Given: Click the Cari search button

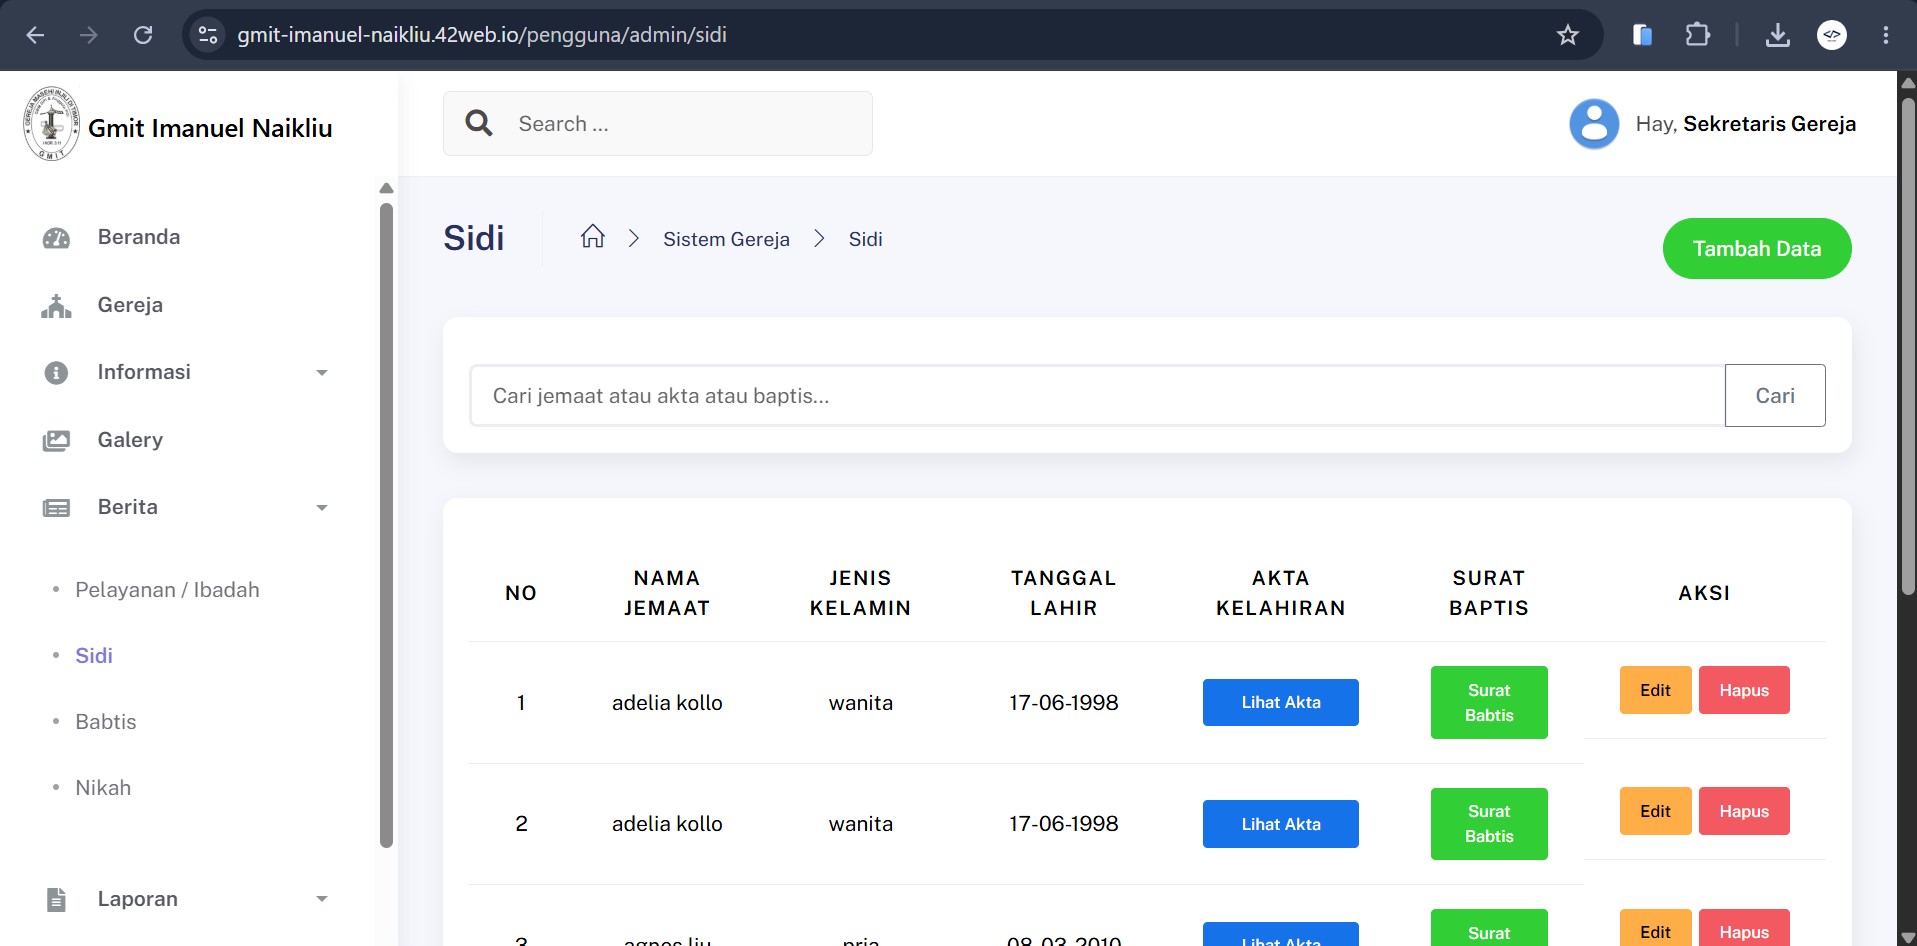Looking at the screenshot, I should [x=1775, y=396].
